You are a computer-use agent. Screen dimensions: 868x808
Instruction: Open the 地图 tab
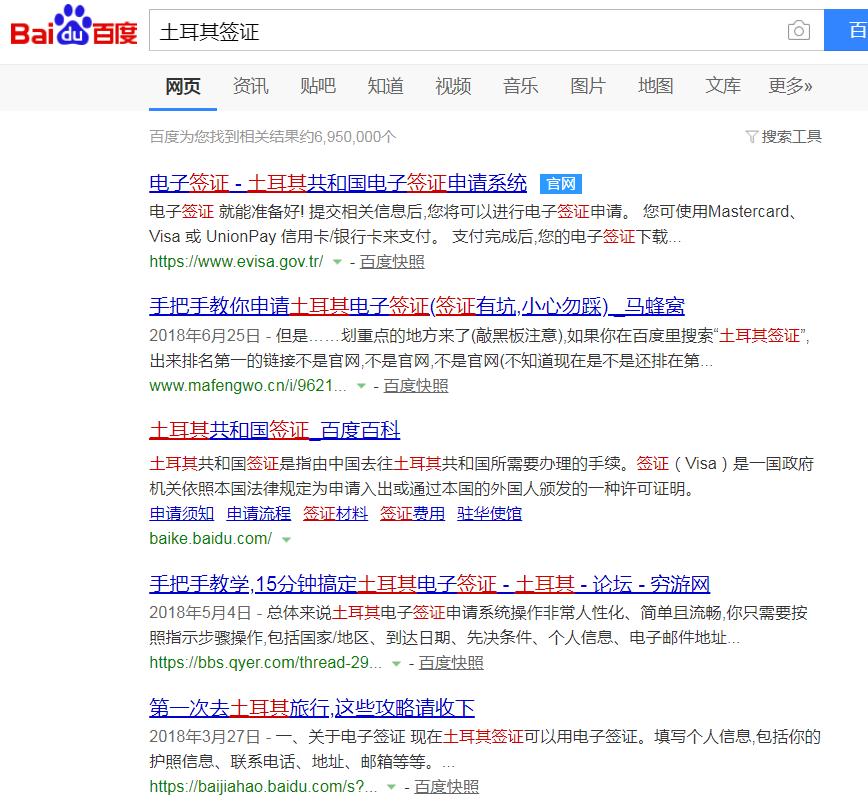click(x=655, y=87)
